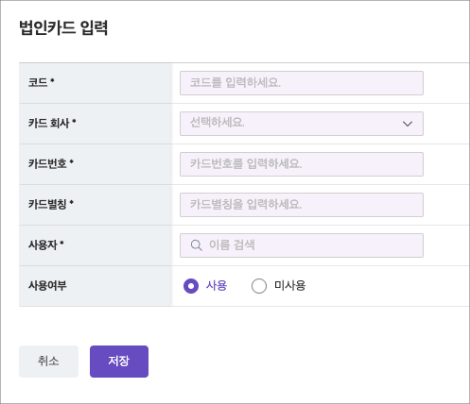Click the 저장 button
This screenshot has width=470, height=404.
pyautogui.click(x=119, y=361)
